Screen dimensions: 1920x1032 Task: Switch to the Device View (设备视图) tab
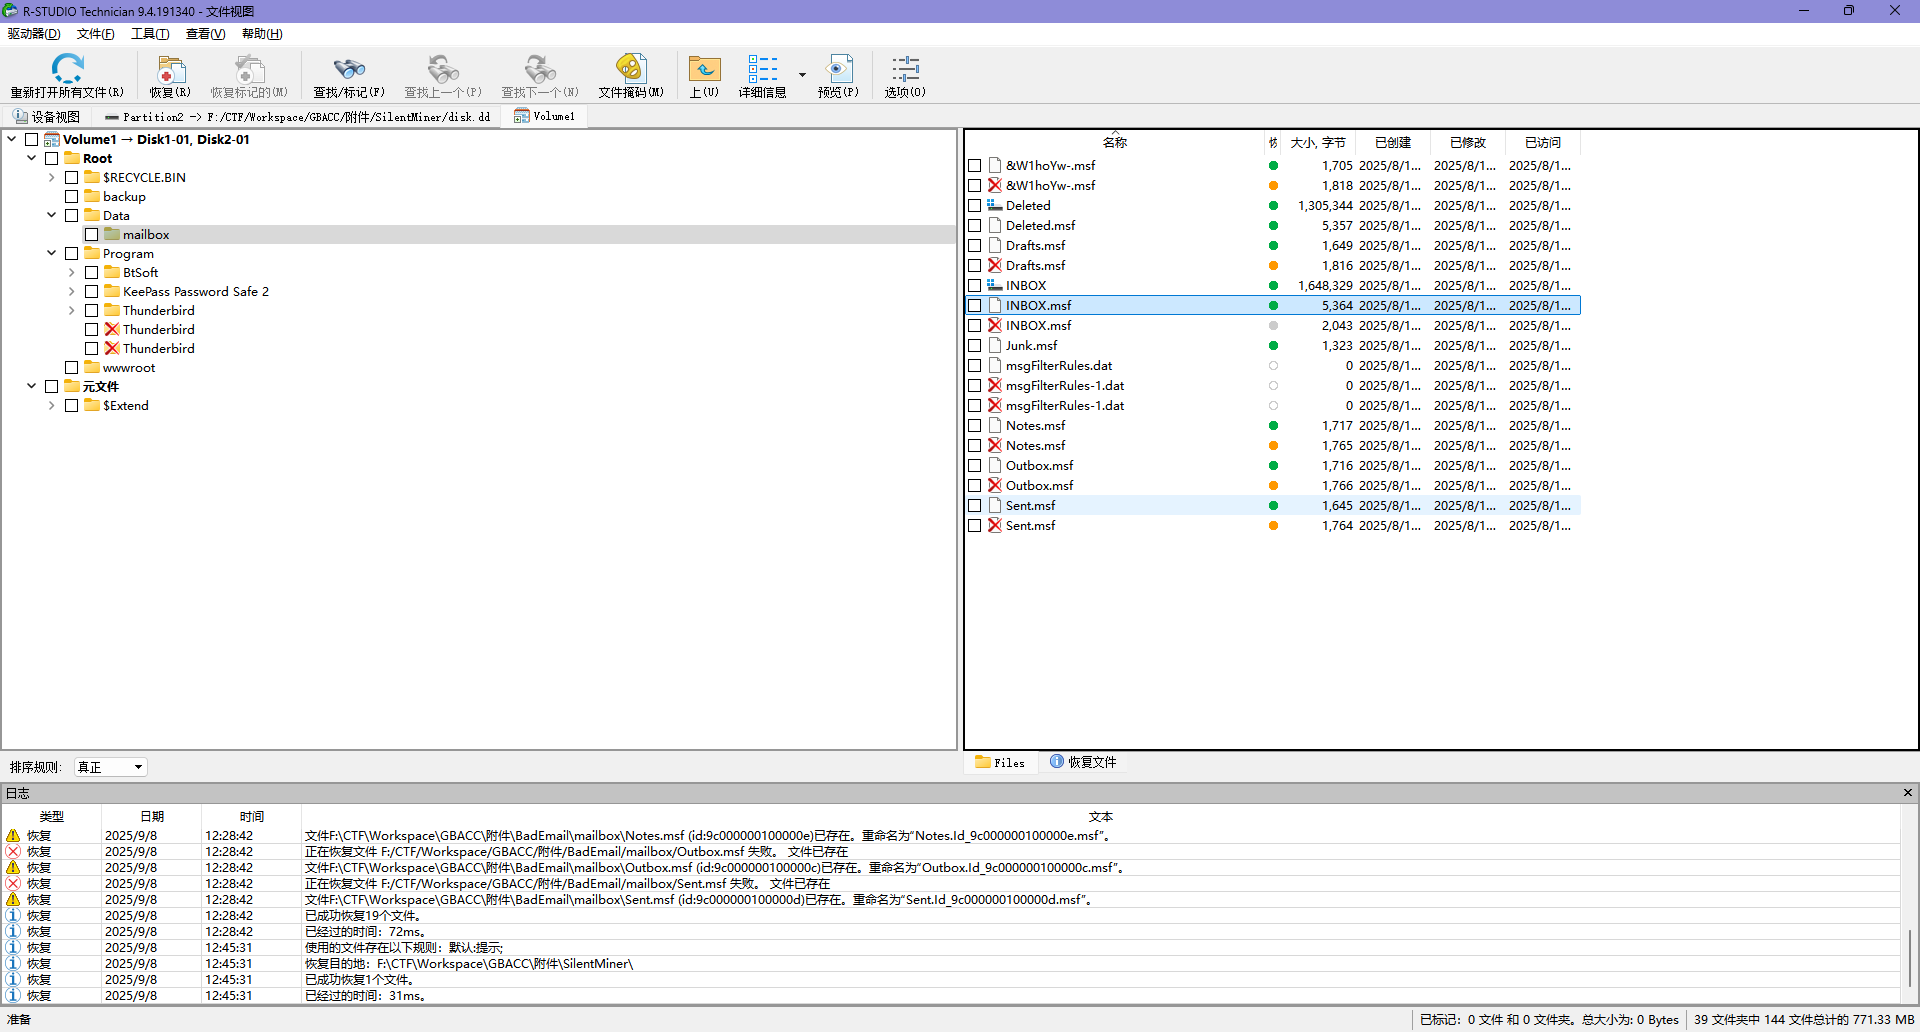(x=46, y=117)
